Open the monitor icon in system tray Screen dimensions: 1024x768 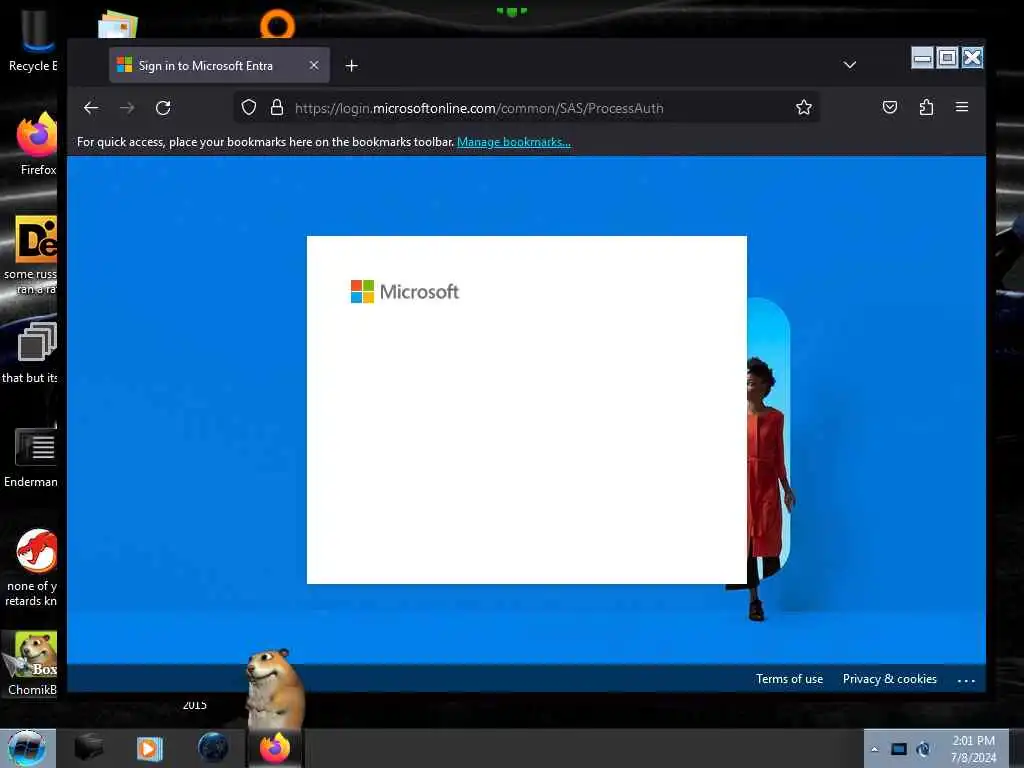pyautogui.click(x=899, y=749)
